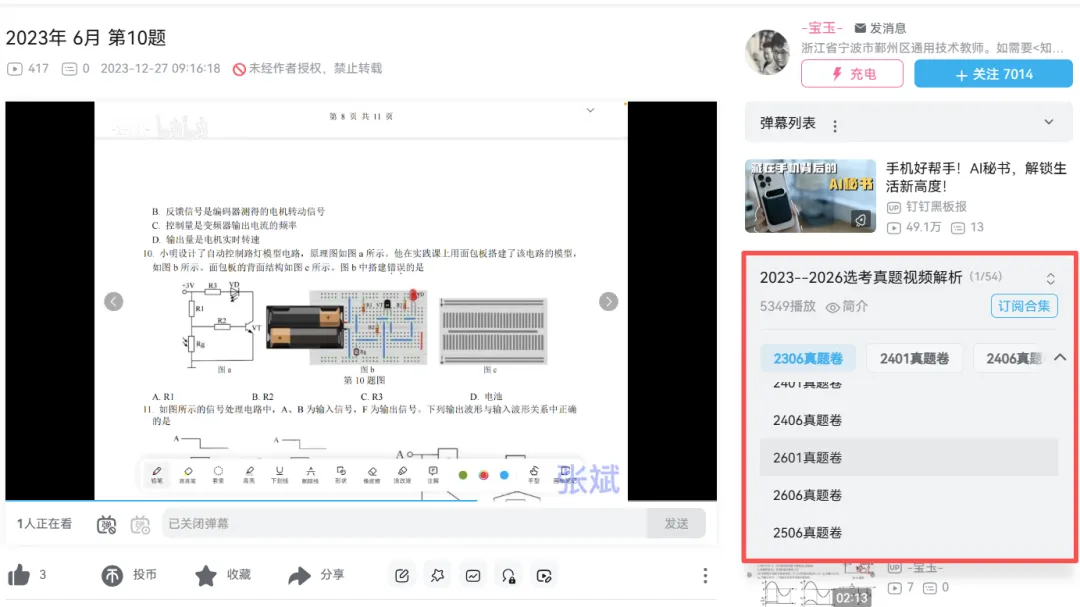
Task: Subscribe to collection with 订阅合集
Action: [1024, 306]
